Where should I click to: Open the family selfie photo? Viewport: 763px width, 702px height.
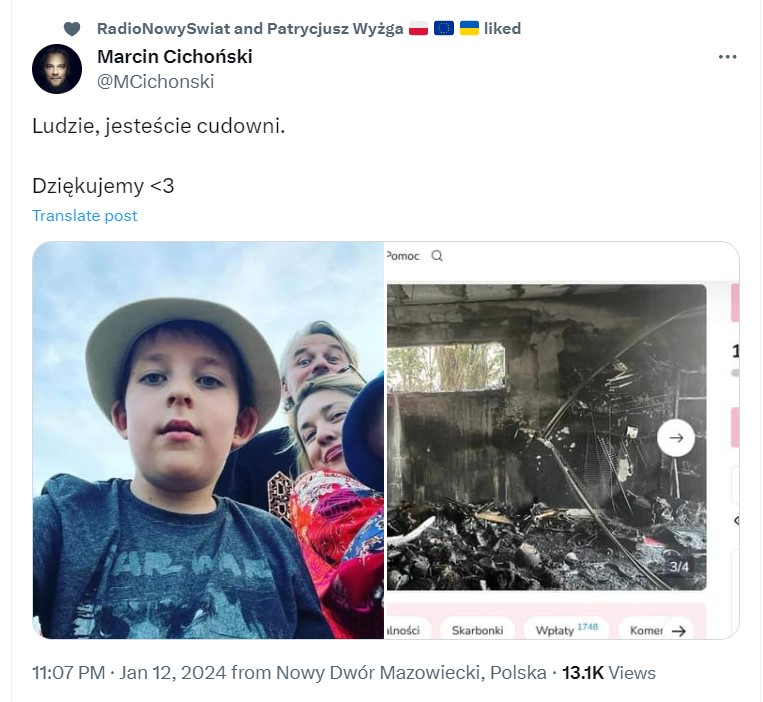(x=208, y=440)
